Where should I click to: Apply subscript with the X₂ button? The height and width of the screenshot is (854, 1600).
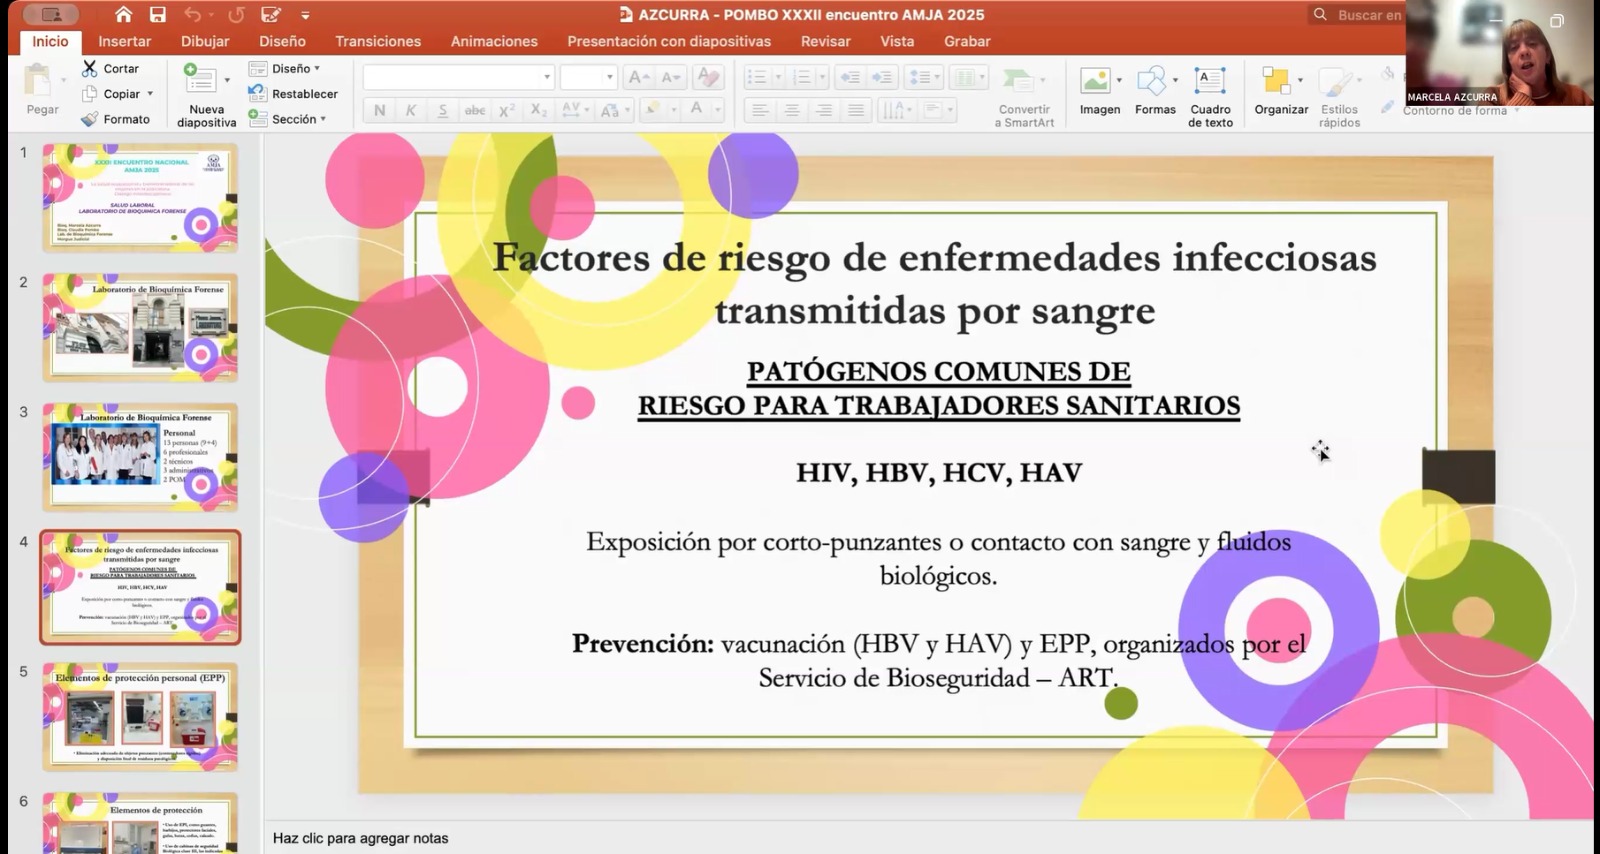pos(539,110)
